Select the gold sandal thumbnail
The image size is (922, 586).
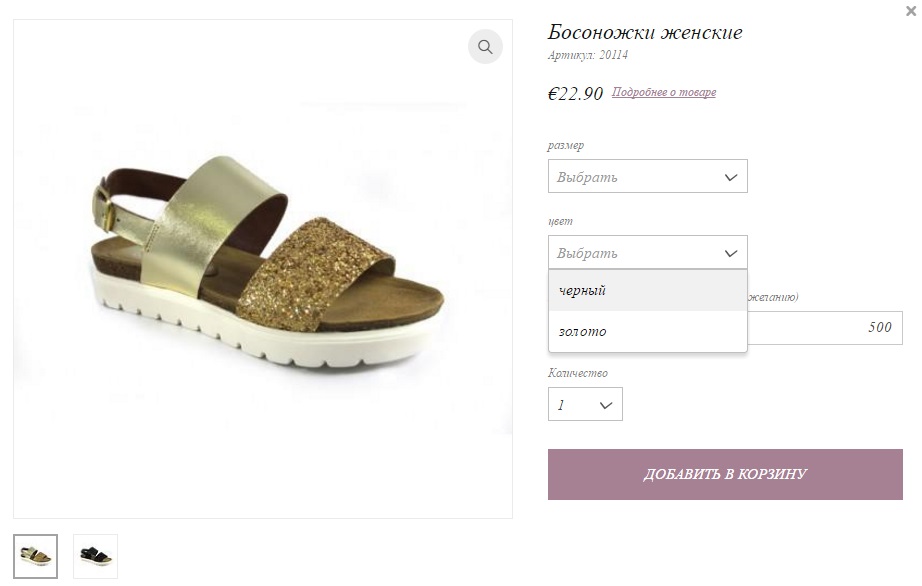(35, 556)
